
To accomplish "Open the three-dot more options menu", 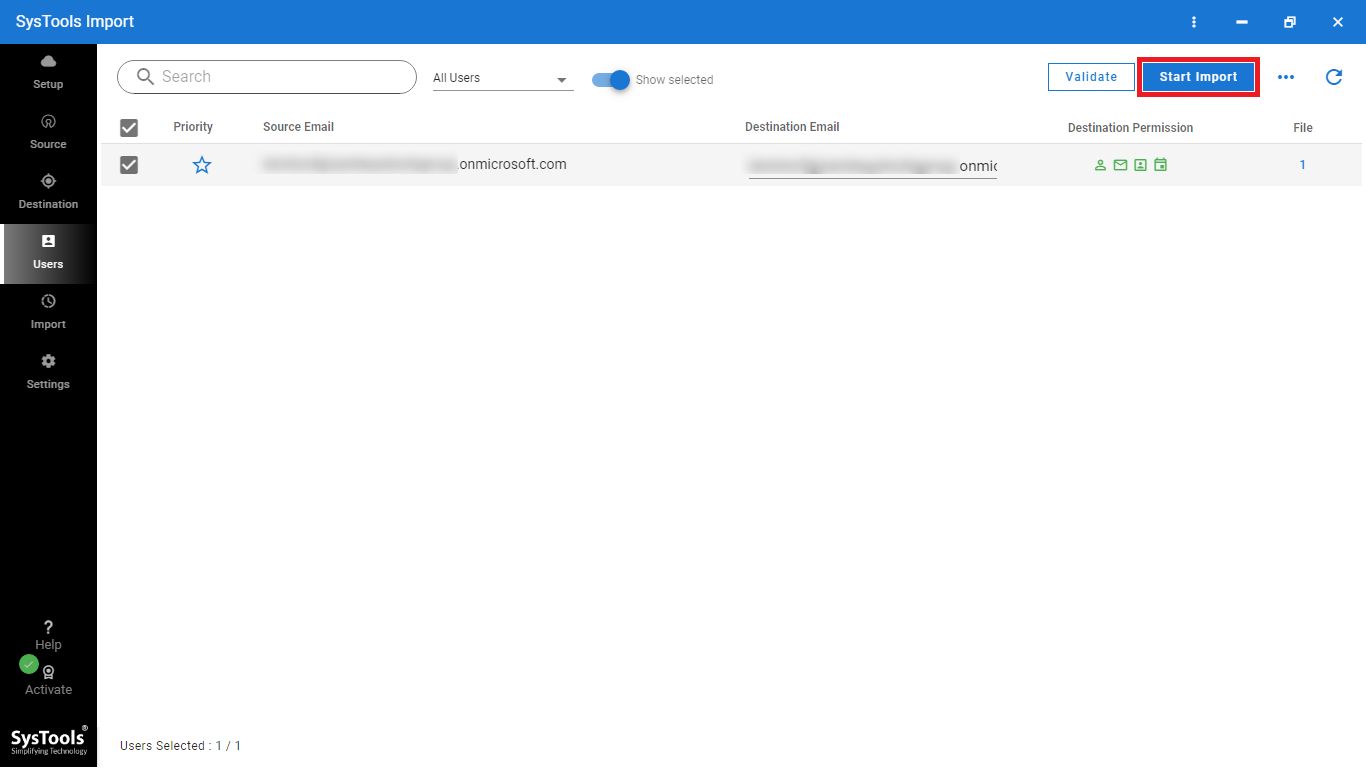I will [1286, 77].
